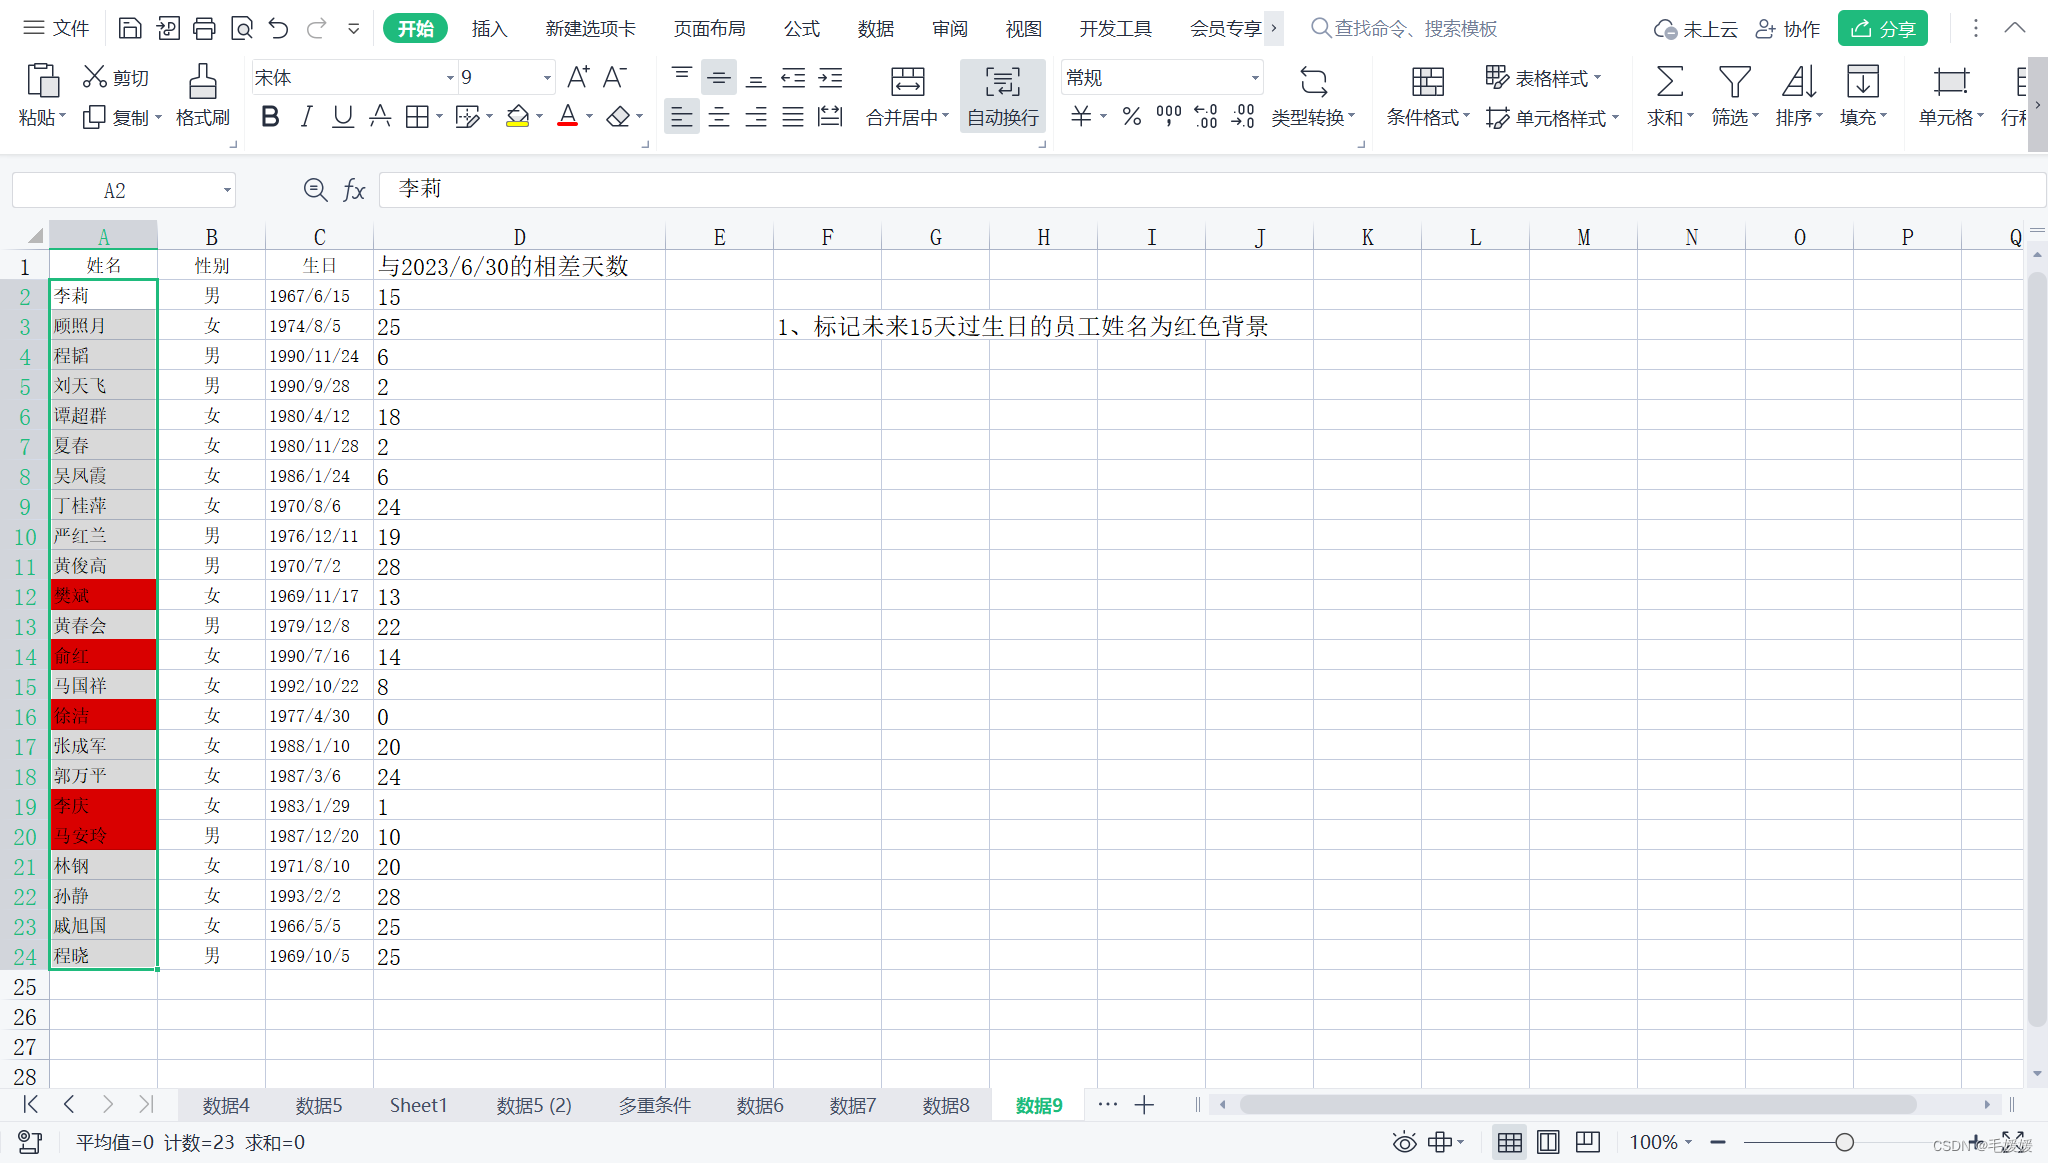2048x1163 pixels.
Task: Click the Conditional Formatting (条件格式) icon
Action: 1427,82
